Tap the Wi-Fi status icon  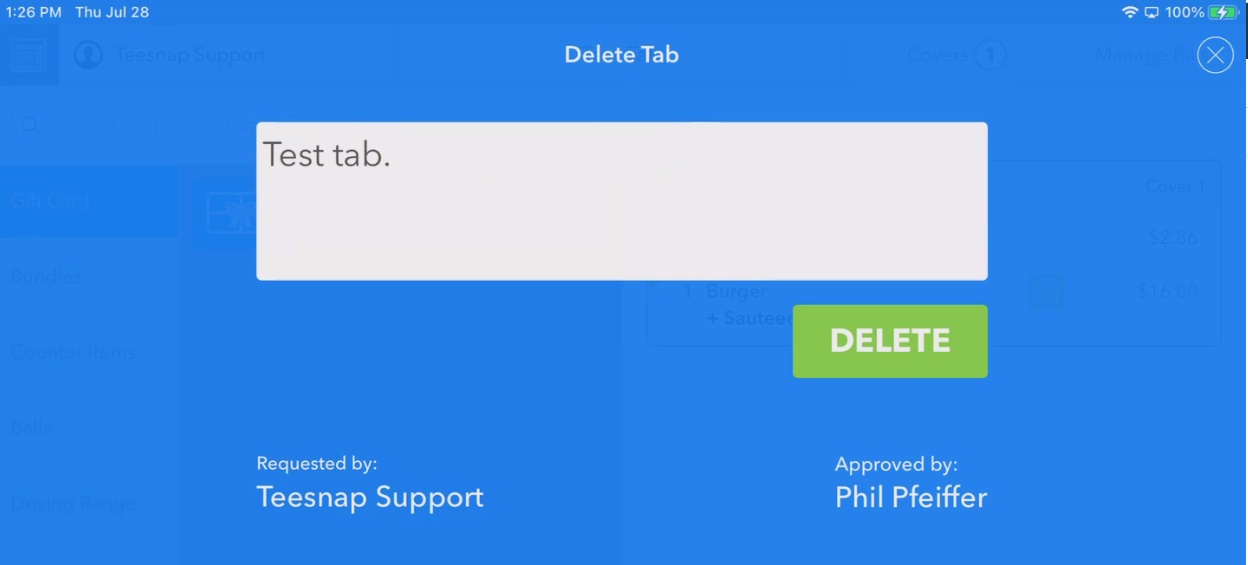point(1130,12)
